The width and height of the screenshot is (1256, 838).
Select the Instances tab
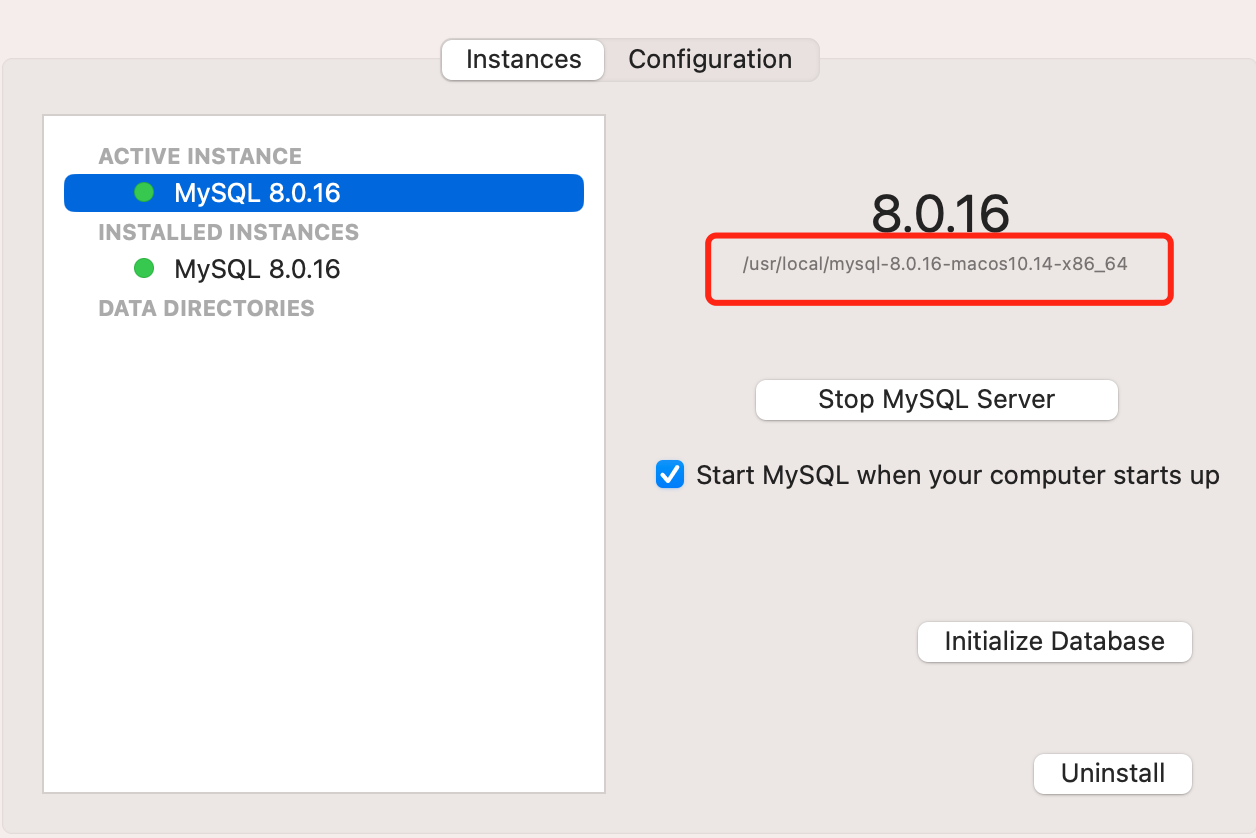(x=523, y=60)
